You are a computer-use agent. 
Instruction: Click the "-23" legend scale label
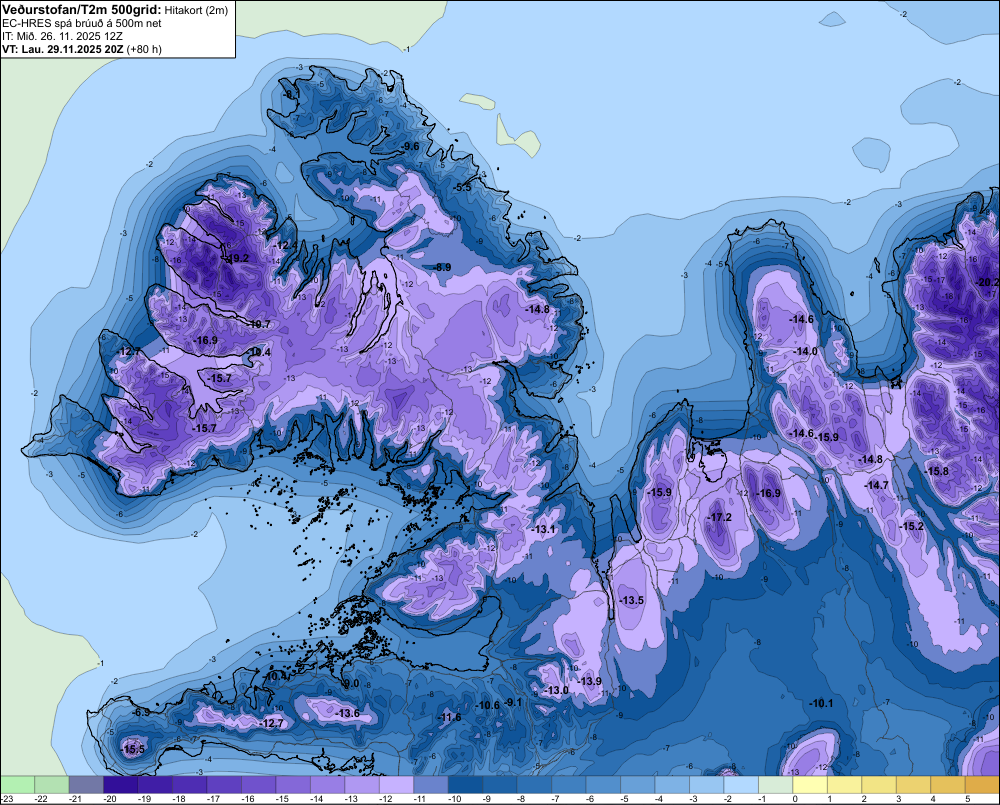[x=7, y=799]
